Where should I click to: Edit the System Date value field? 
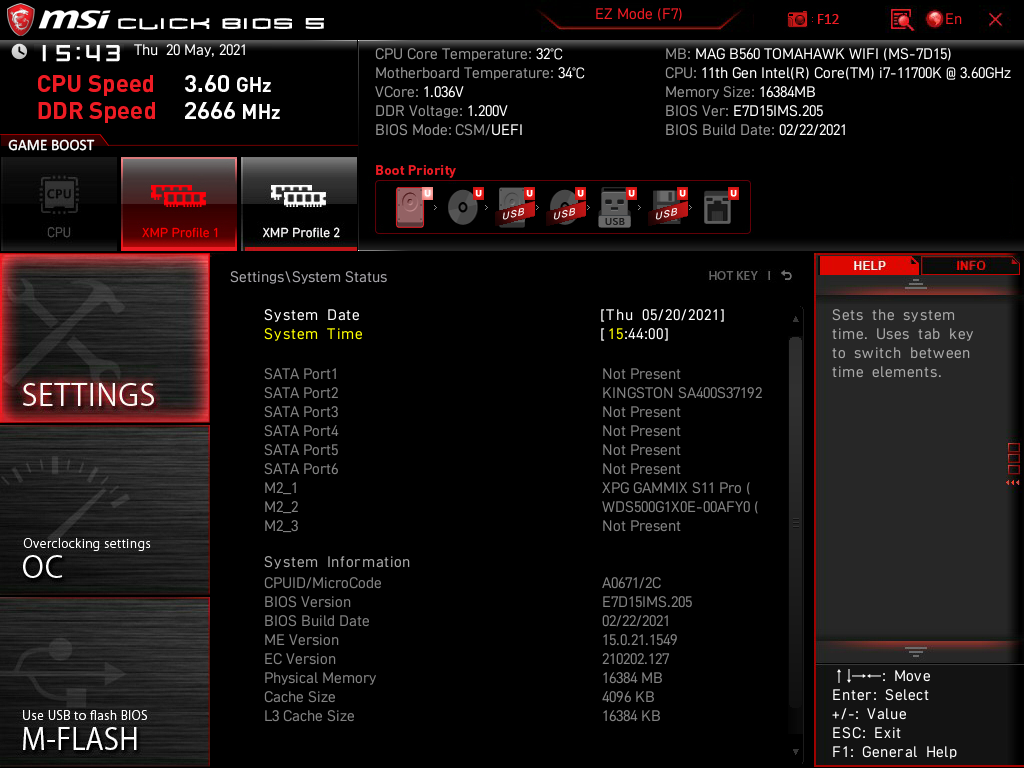tap(662, 315)
